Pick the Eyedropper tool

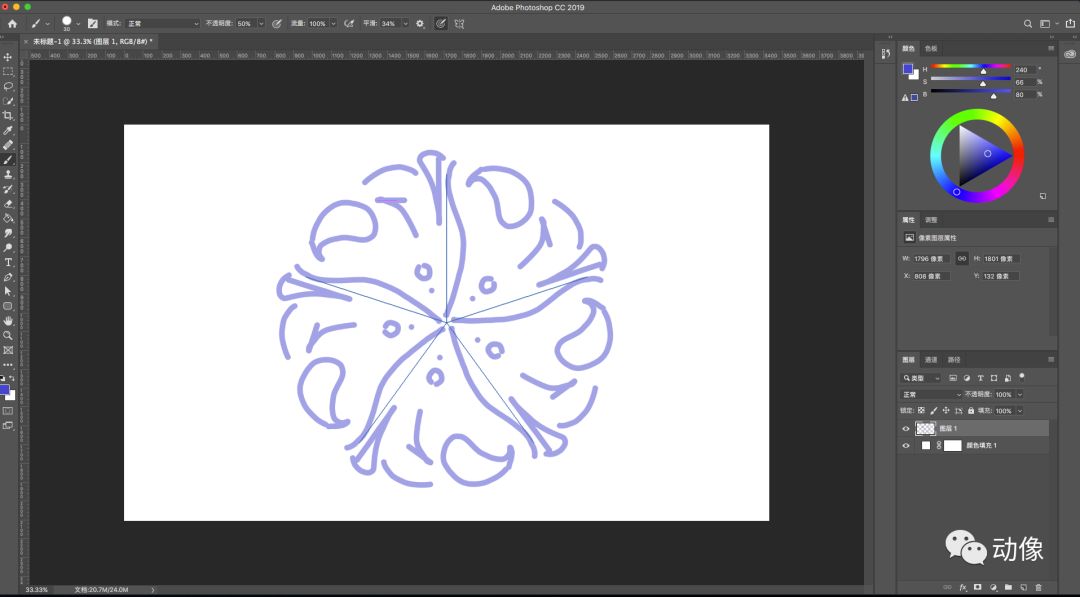pos(8,130)
